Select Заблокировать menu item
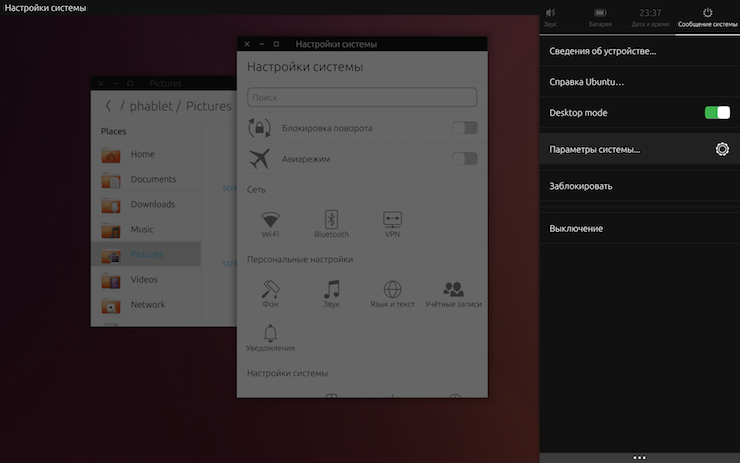The image size is (740, 463). pos(639,186)
